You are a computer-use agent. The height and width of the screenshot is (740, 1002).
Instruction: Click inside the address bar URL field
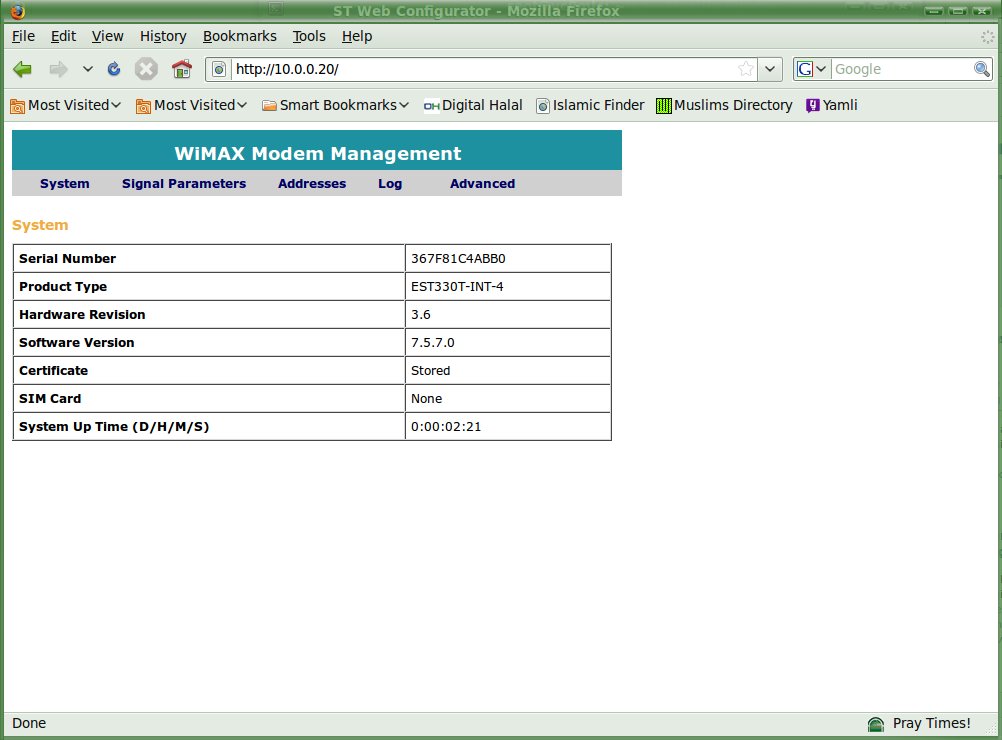pos(480,69)
